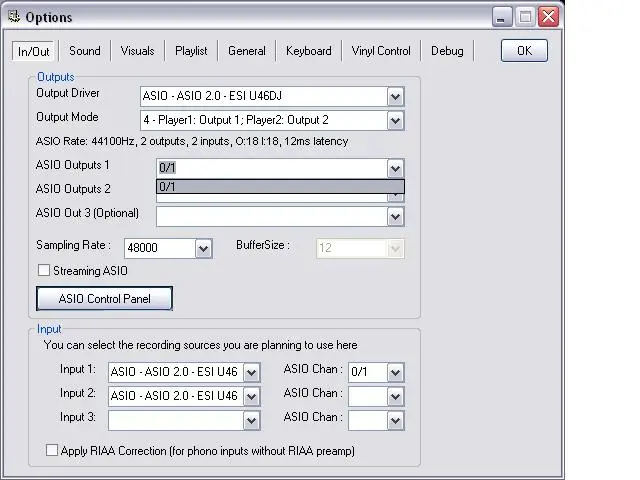Switch to the Debug tab

[x=447, y=51]
